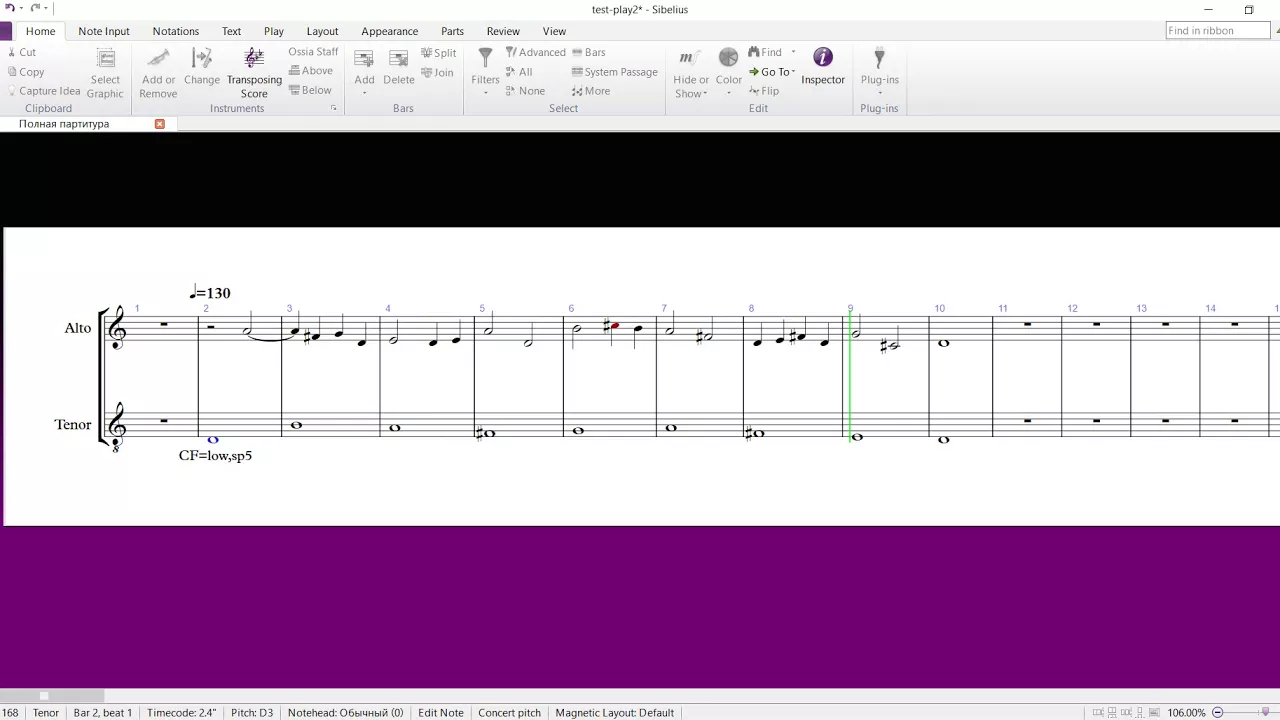This screenshot has height=720, width=1280.
Task: Click the Change instrument icon
Action: [202, 59]
